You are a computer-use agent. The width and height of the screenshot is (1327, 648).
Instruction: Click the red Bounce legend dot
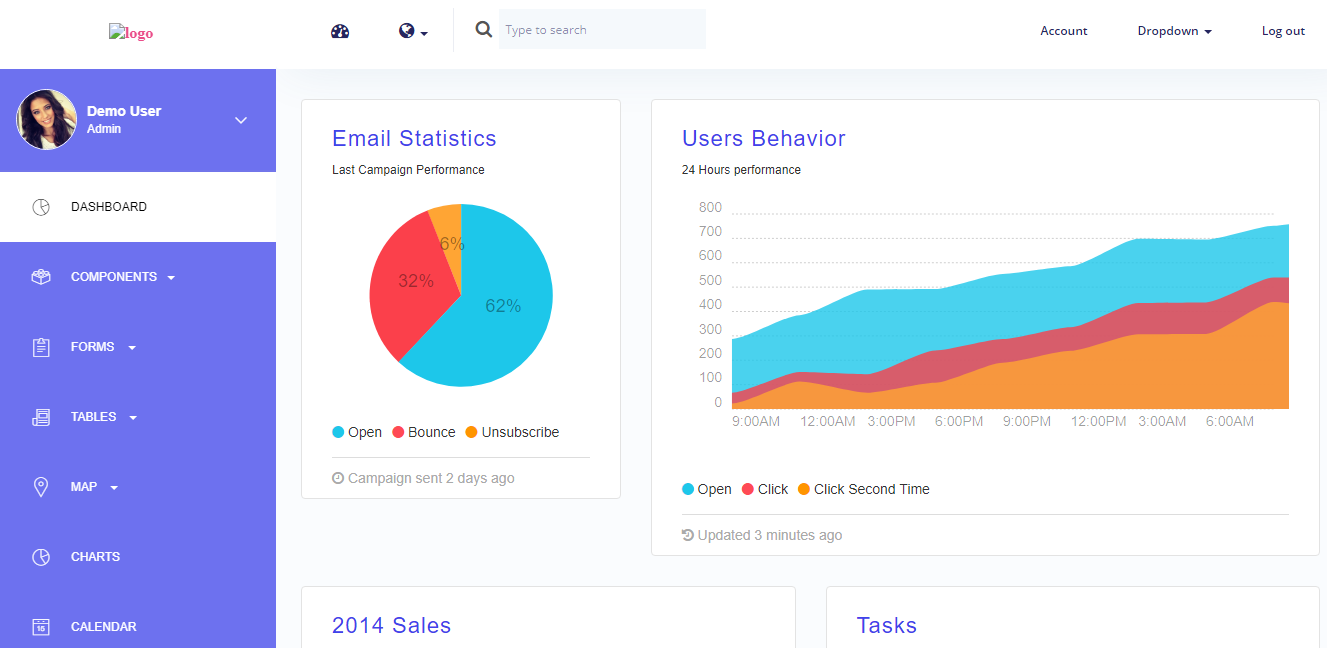click(398, 432)
